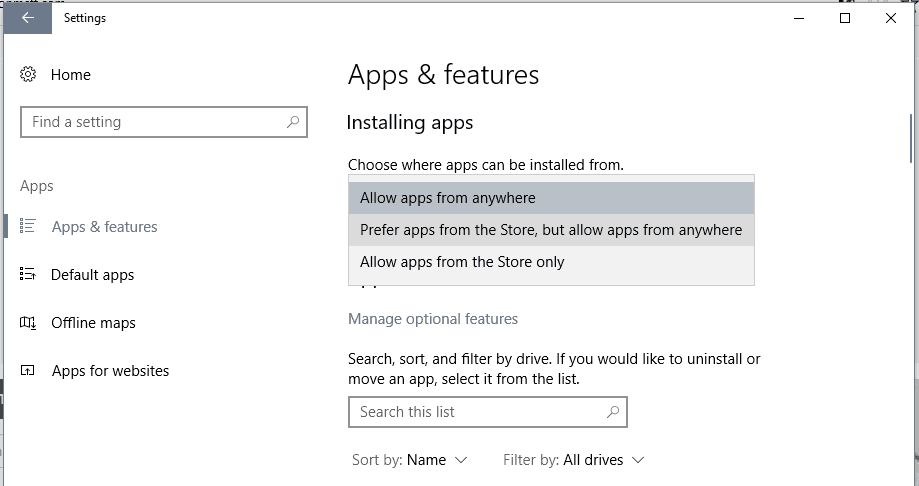Open the Apps & features page
Viewport: 919px width, 486px height.
(104, 227)
